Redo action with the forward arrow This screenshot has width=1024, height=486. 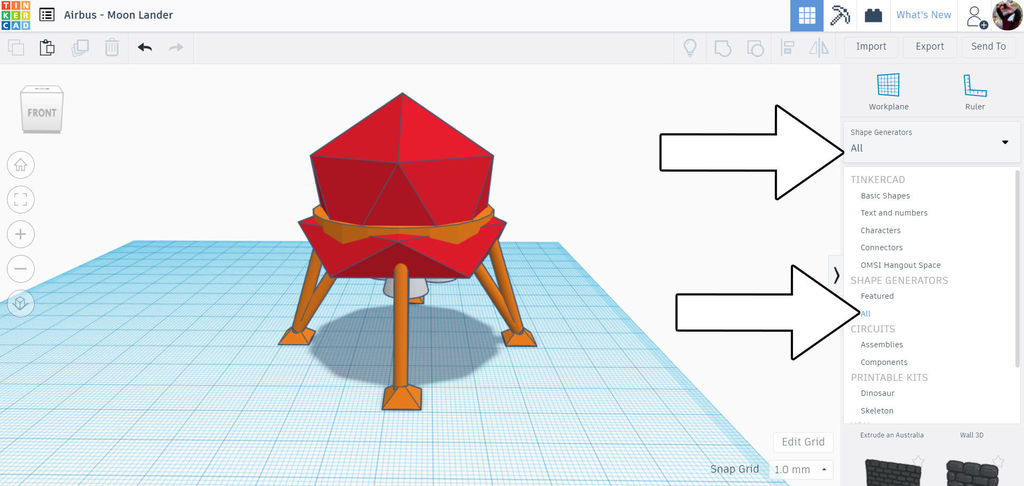click(176, 47)
